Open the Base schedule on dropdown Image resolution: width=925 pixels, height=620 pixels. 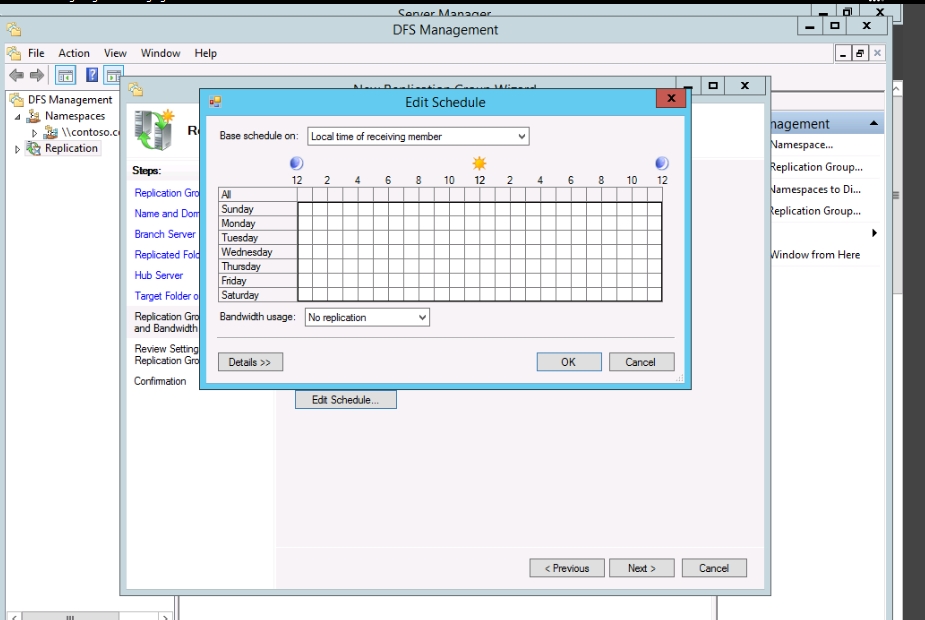pos(418,136)
